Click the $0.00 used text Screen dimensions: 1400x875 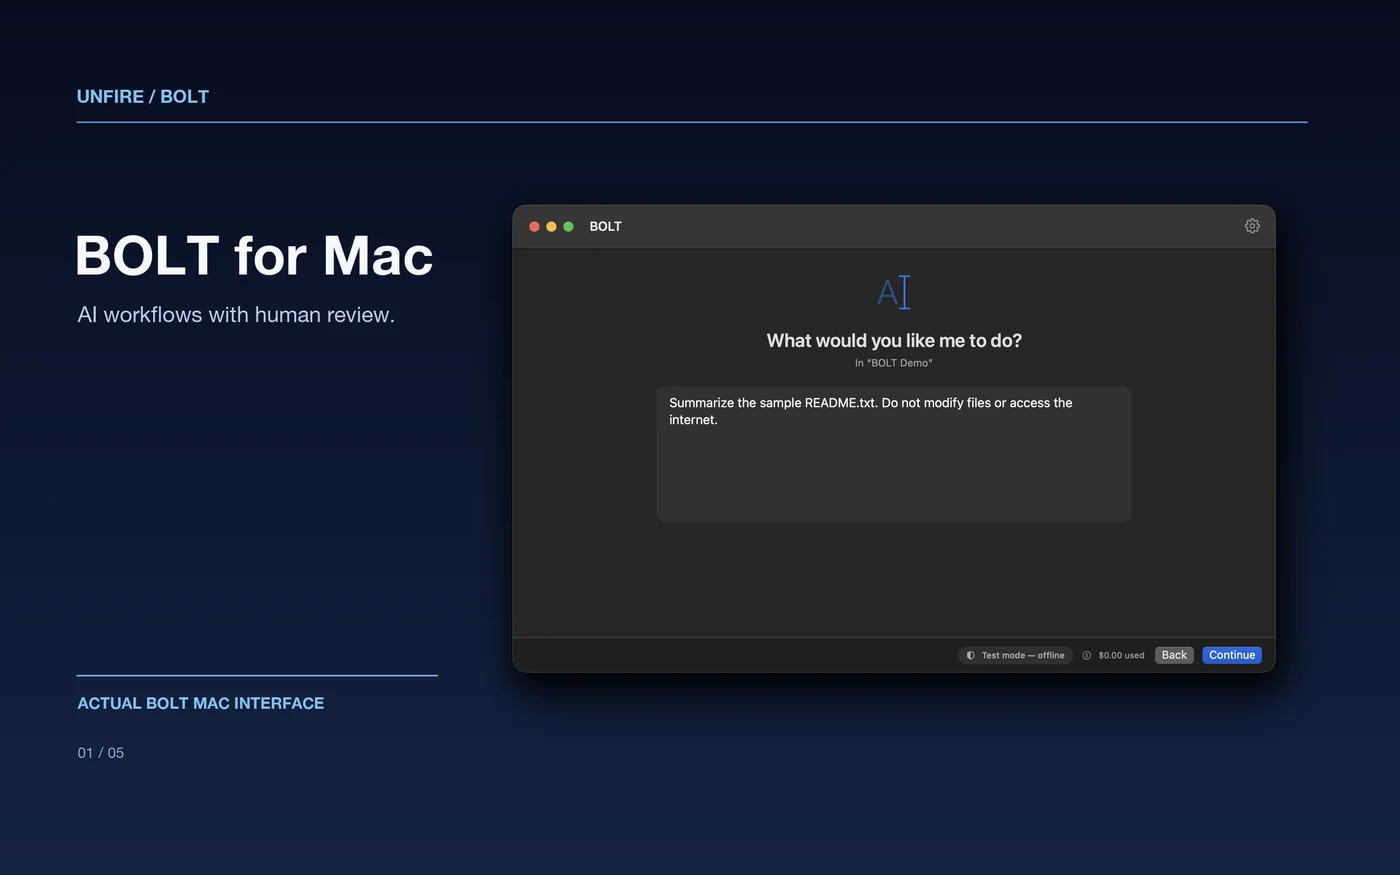click(x=1121, y=656)
